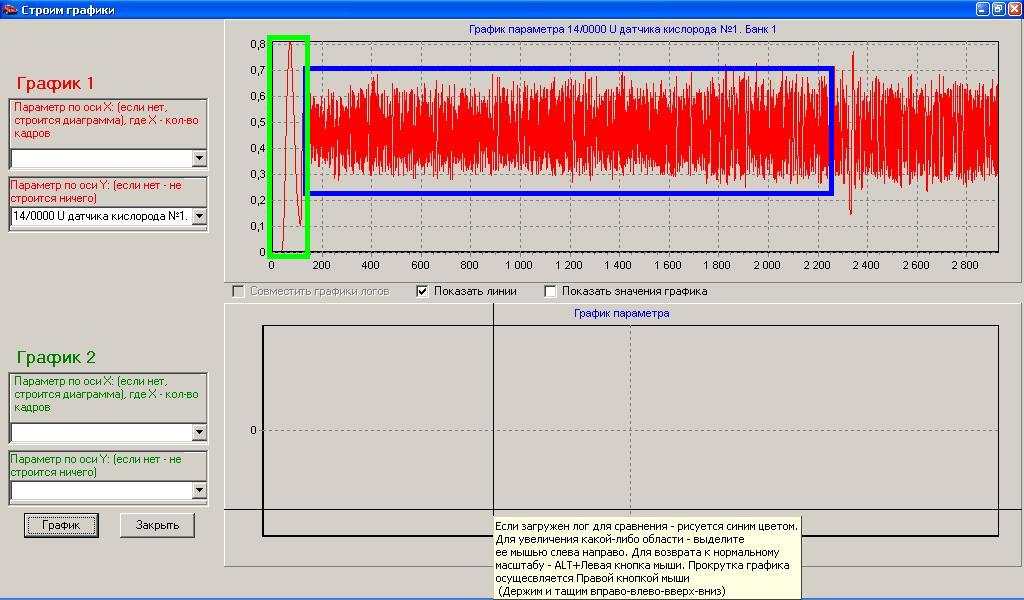
Task: Open График 2 X-axis parameter dropdown arrow
Action: tap(198, 432)
